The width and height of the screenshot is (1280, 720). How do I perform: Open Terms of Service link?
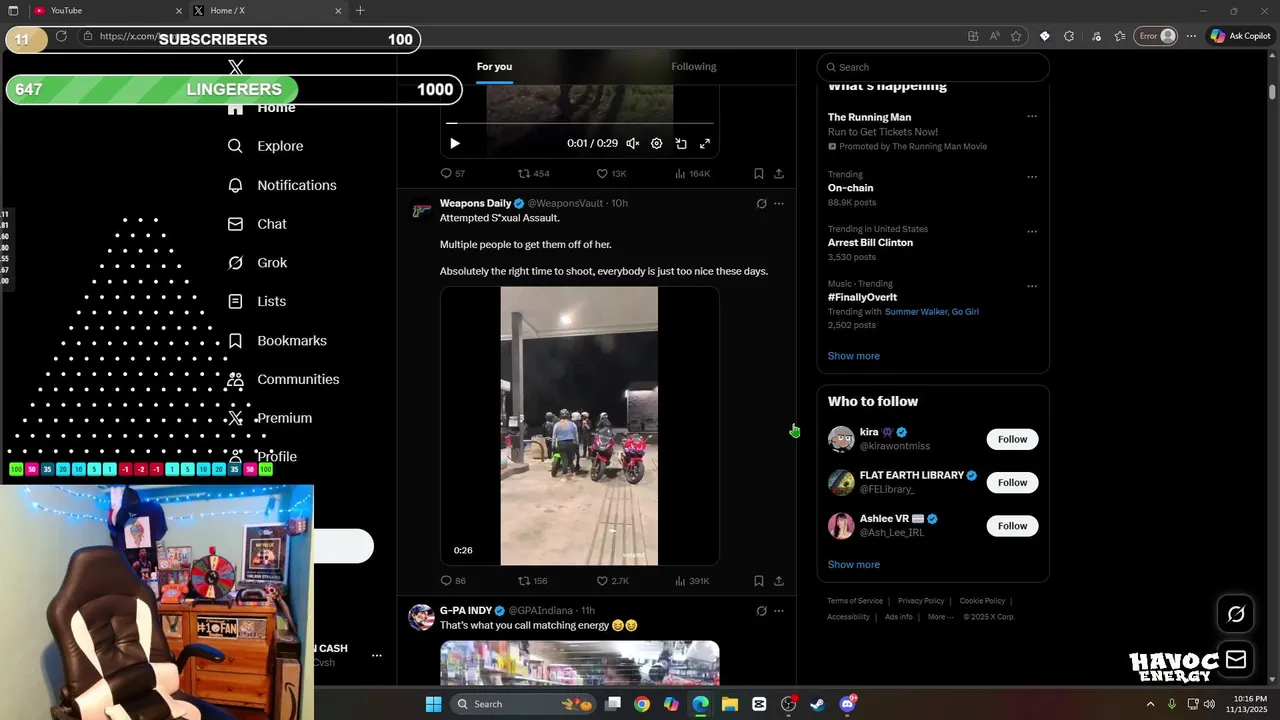point(855,601)
